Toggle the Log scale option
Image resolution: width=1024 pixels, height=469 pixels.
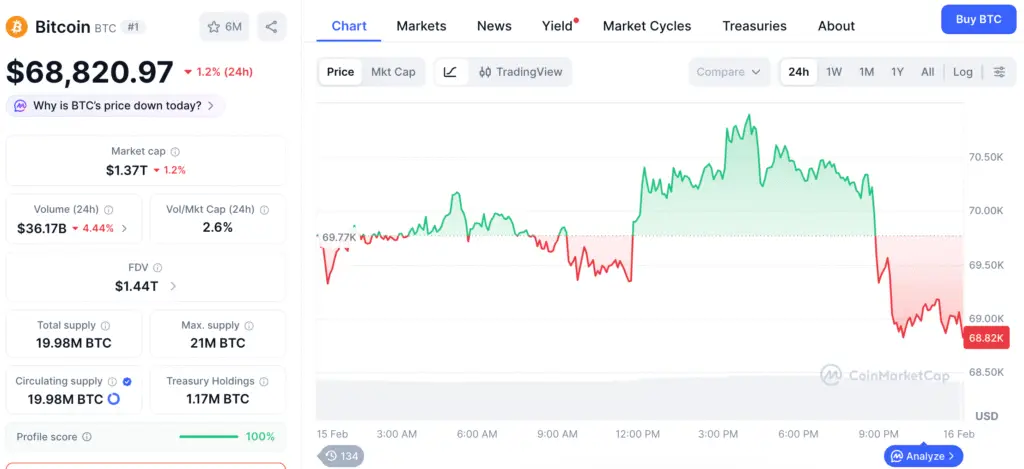(962, 72)
